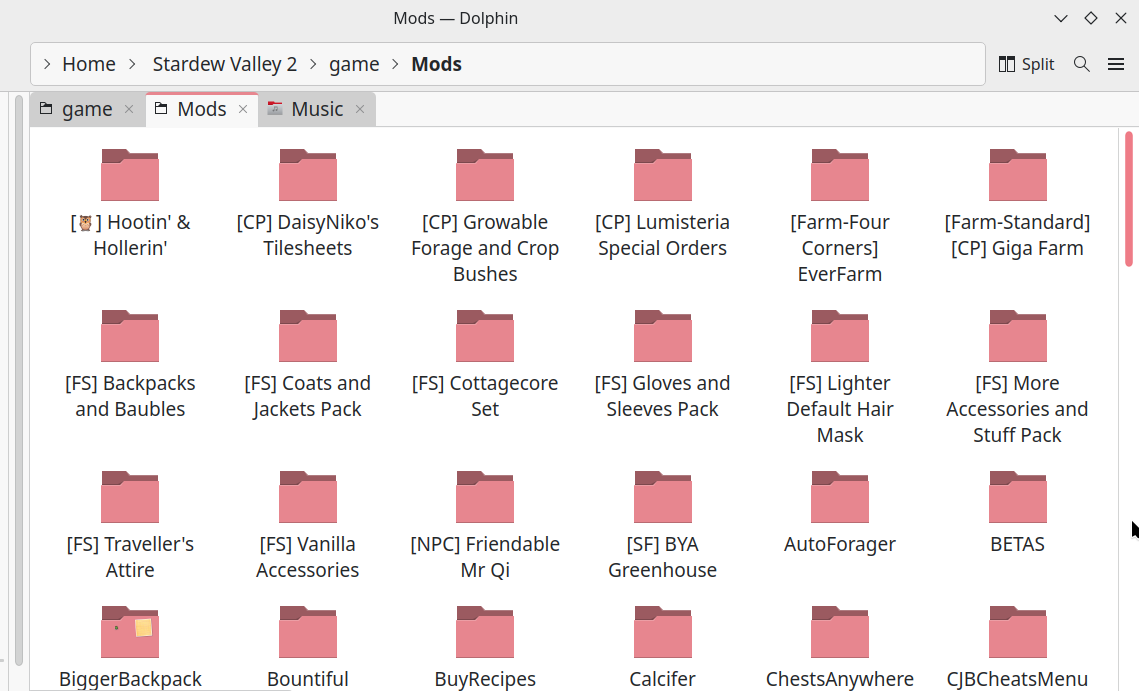Expand the chevron between Home and Stardew Valley 2
Screen dimensions: 1139x691
[132, 64]
